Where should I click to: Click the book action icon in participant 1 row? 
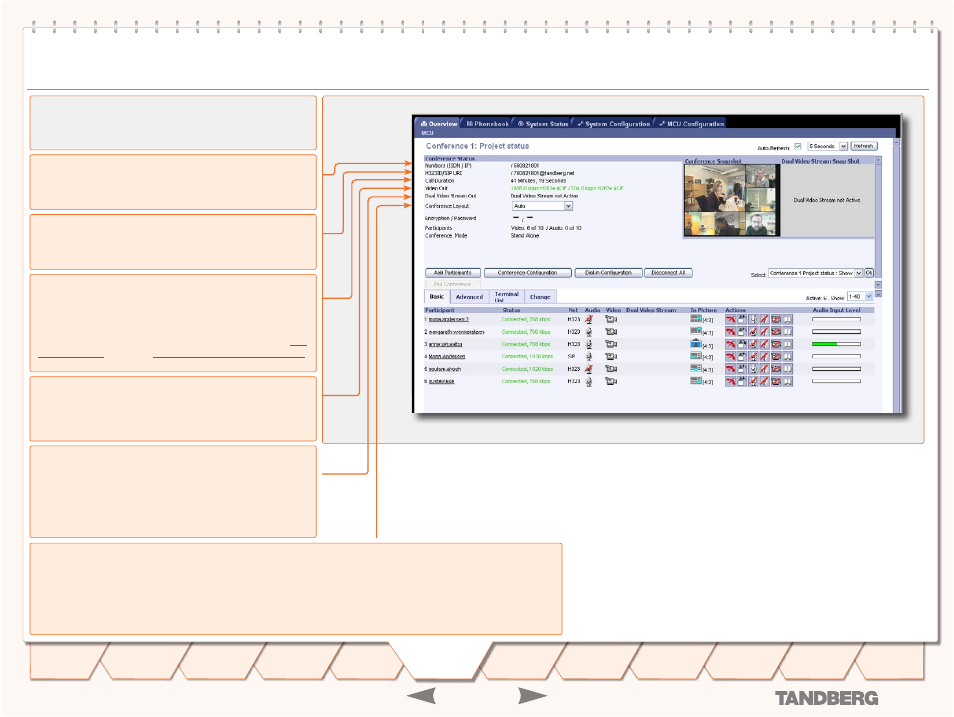(787, 319)
